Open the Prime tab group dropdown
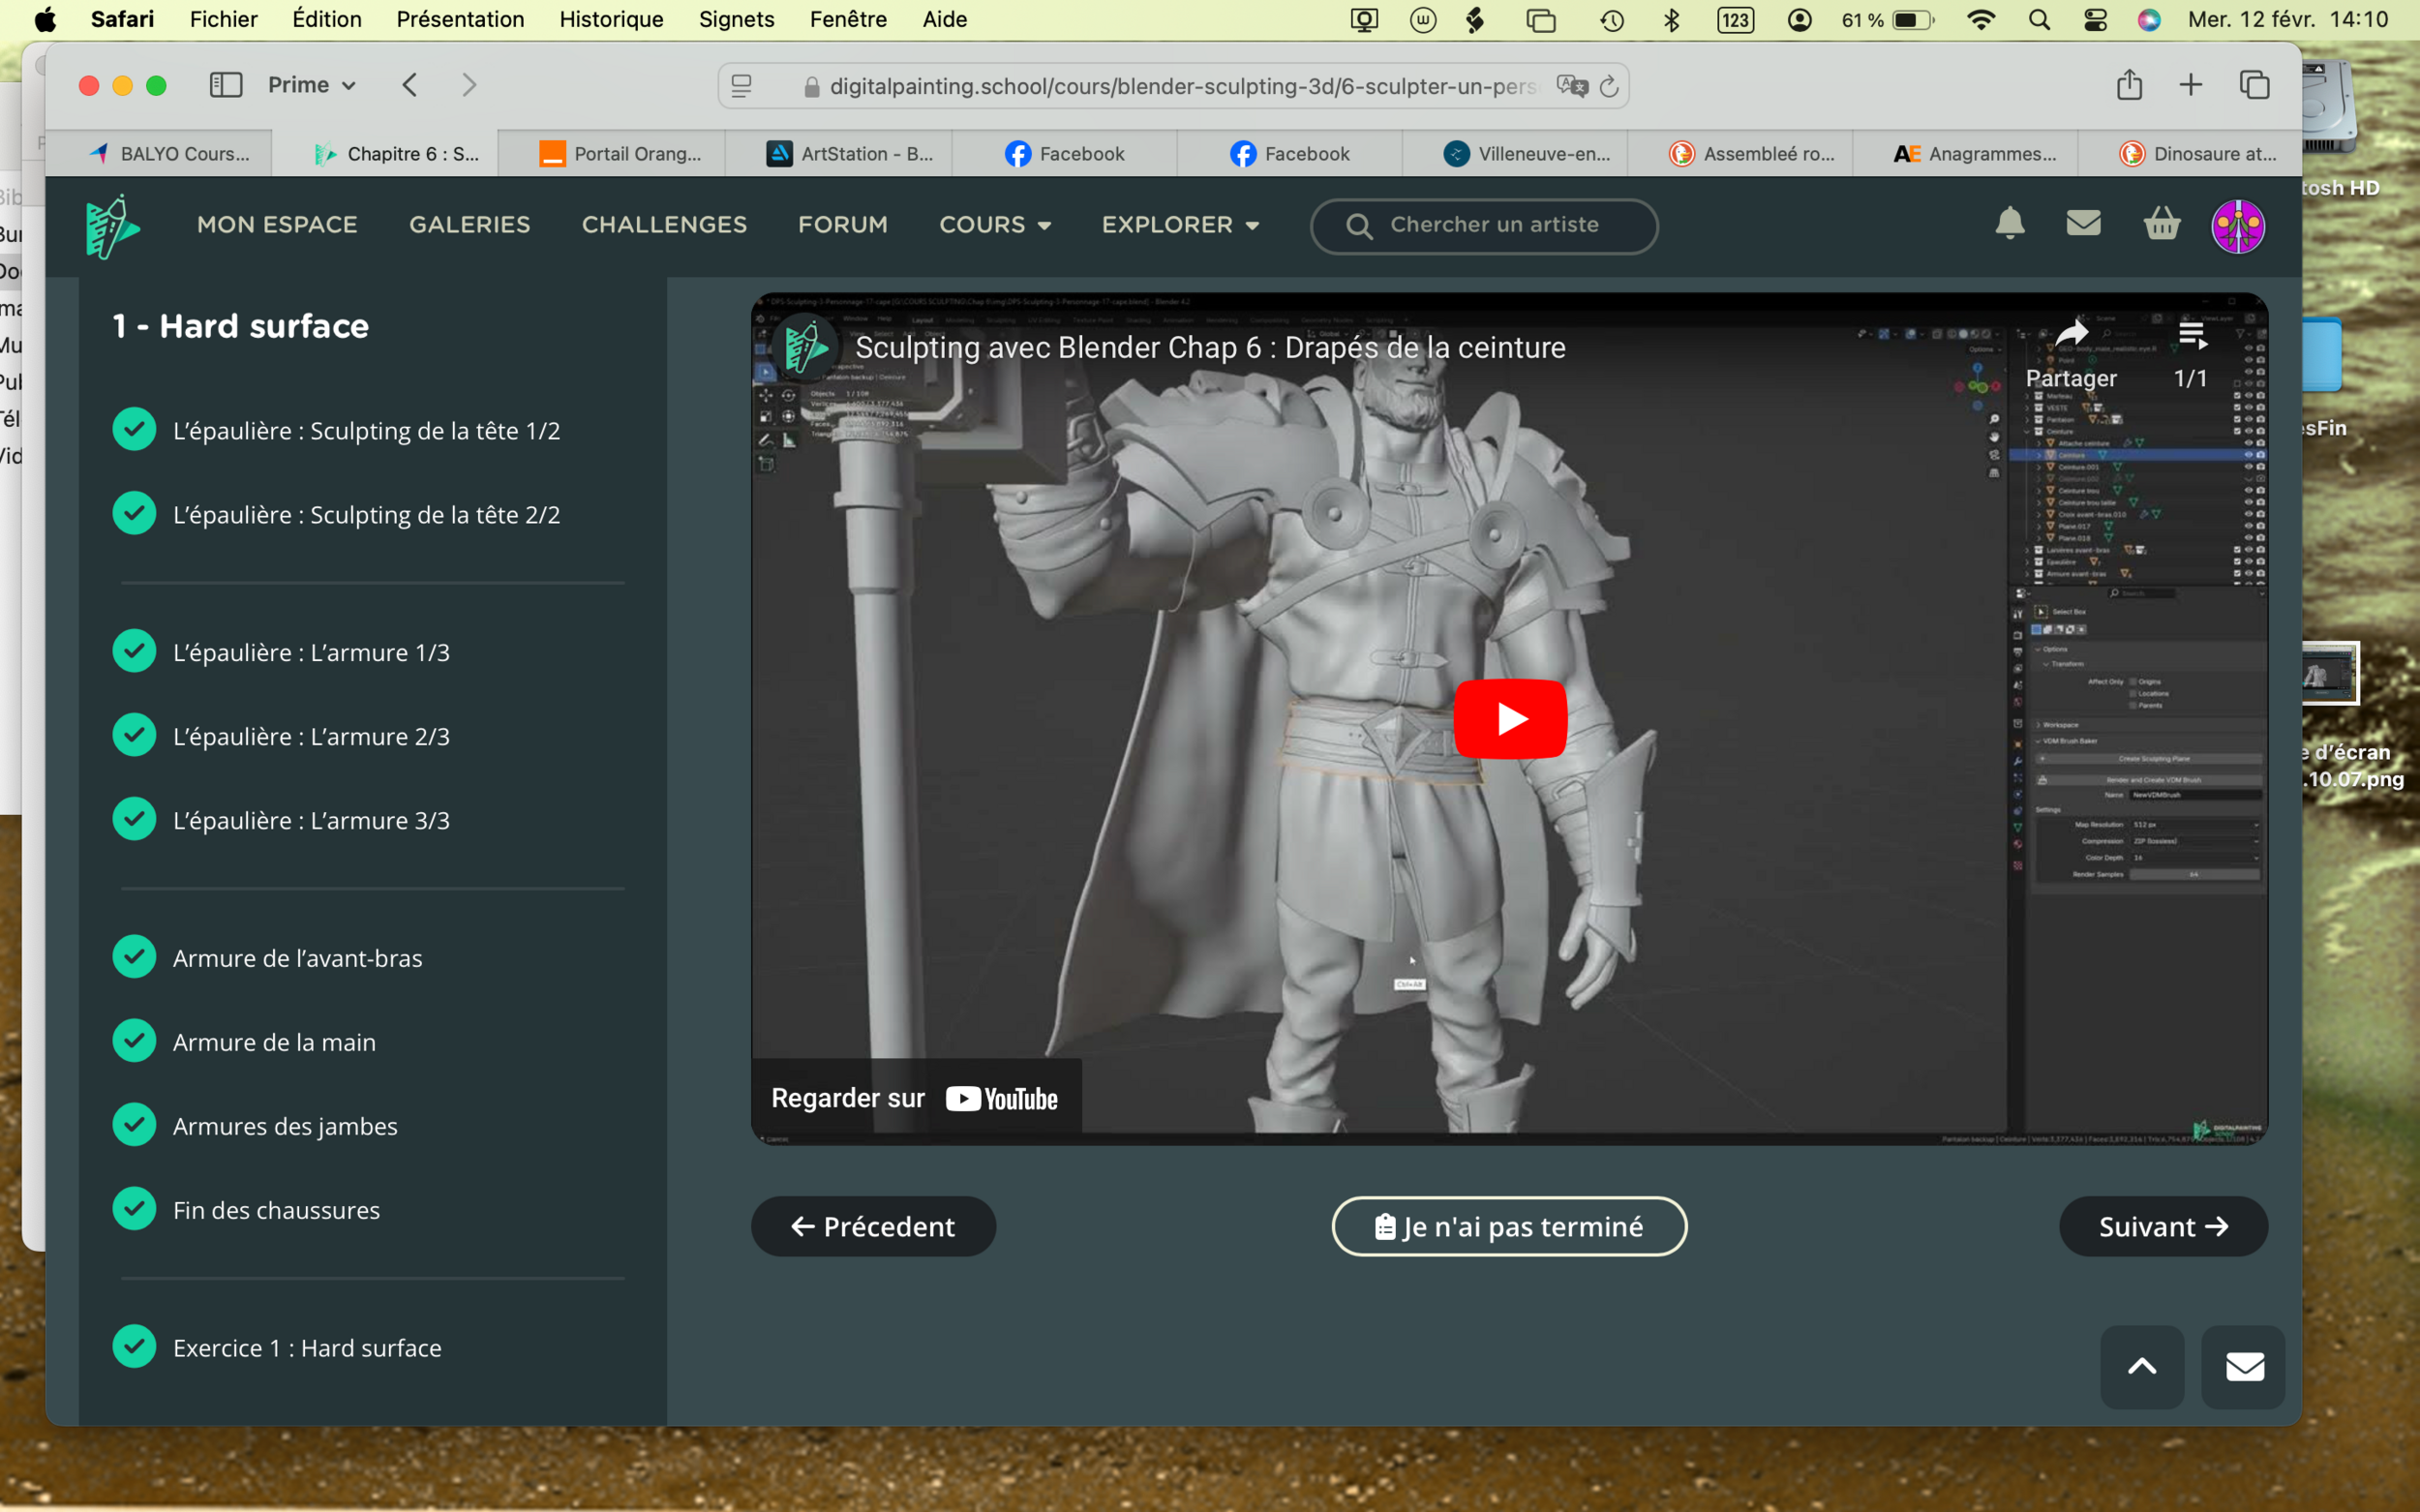 tap(311, 85)
